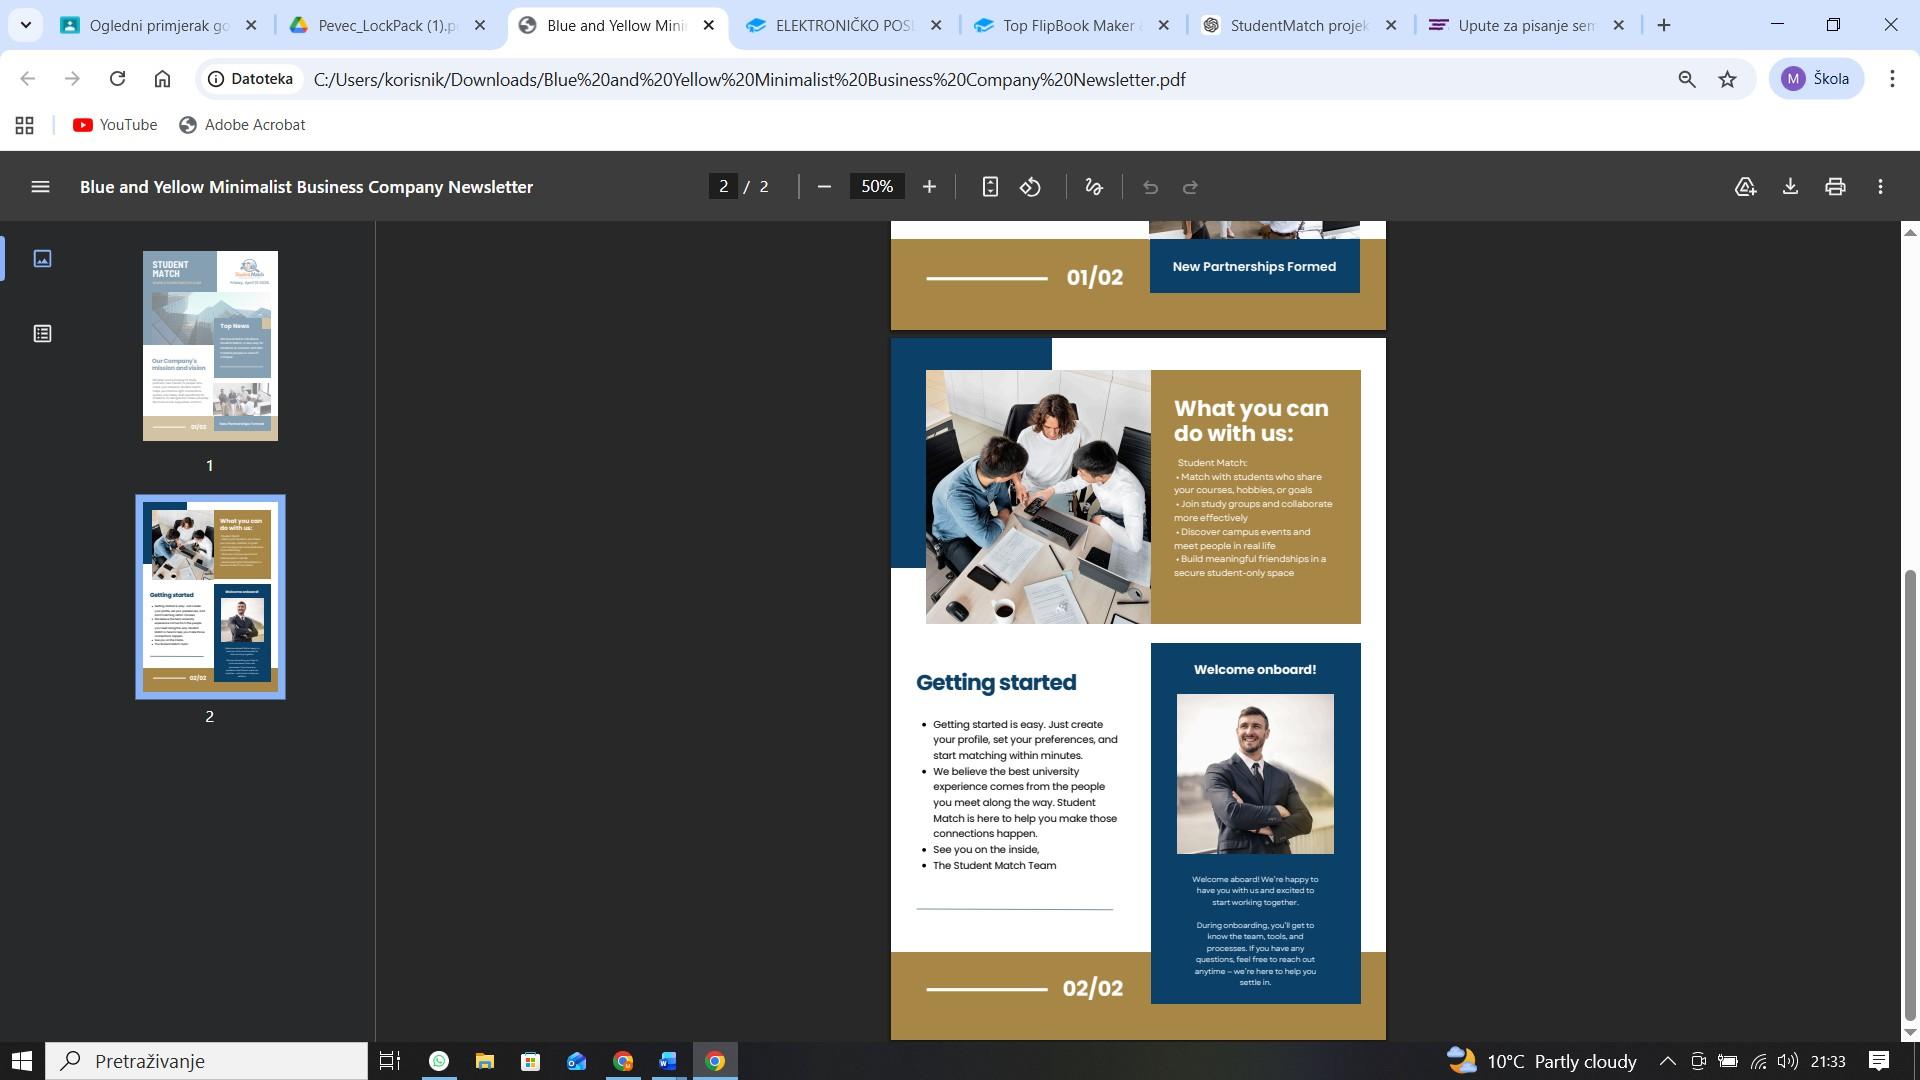Toggle the PDF sidebar menu

coord(40,187)
